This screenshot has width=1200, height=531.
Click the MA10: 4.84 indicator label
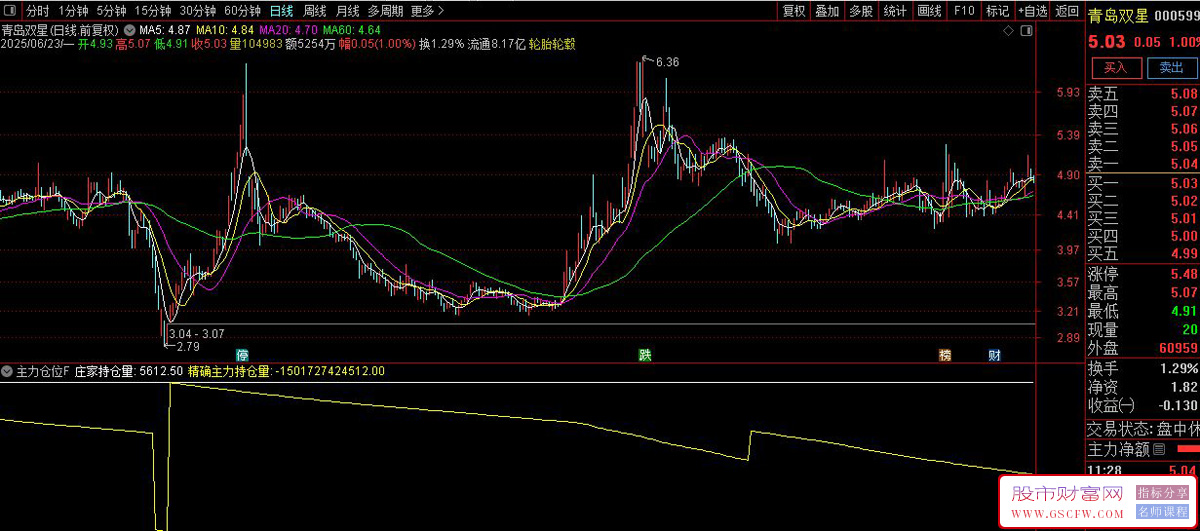coord(224,30)
